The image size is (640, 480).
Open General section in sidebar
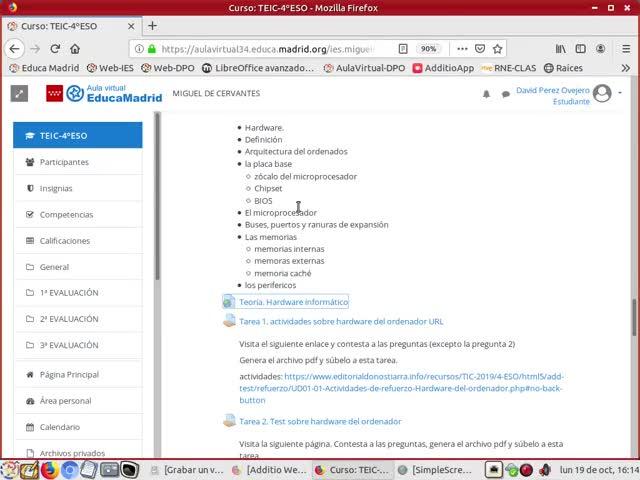[78, 267]
